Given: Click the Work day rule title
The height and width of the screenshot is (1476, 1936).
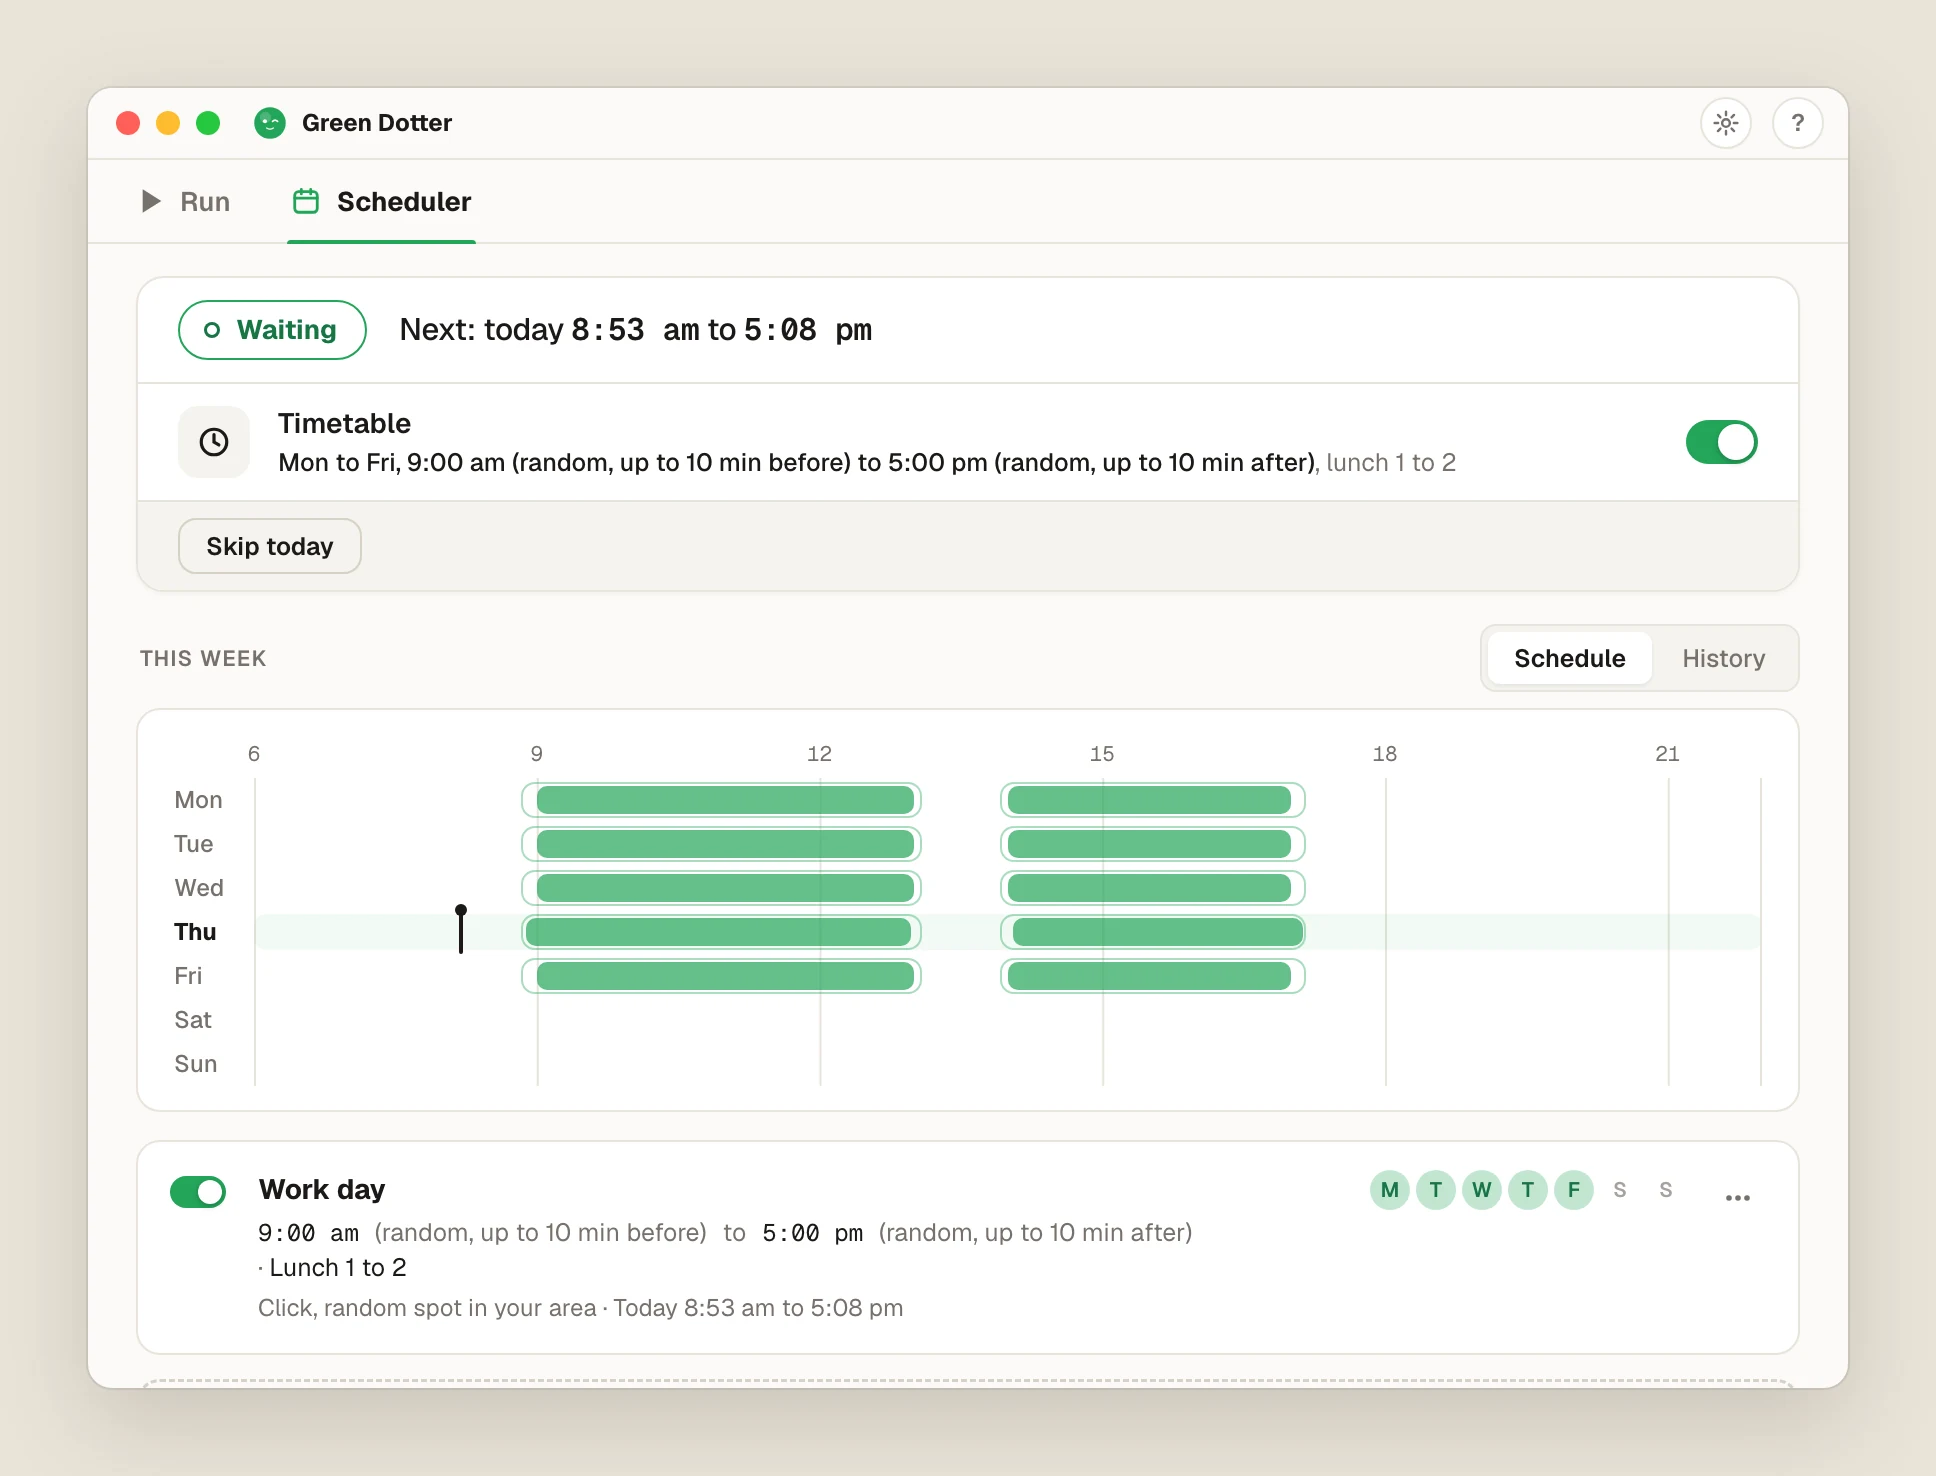Looking at the screenshot, I should (x=322, y=1189).
